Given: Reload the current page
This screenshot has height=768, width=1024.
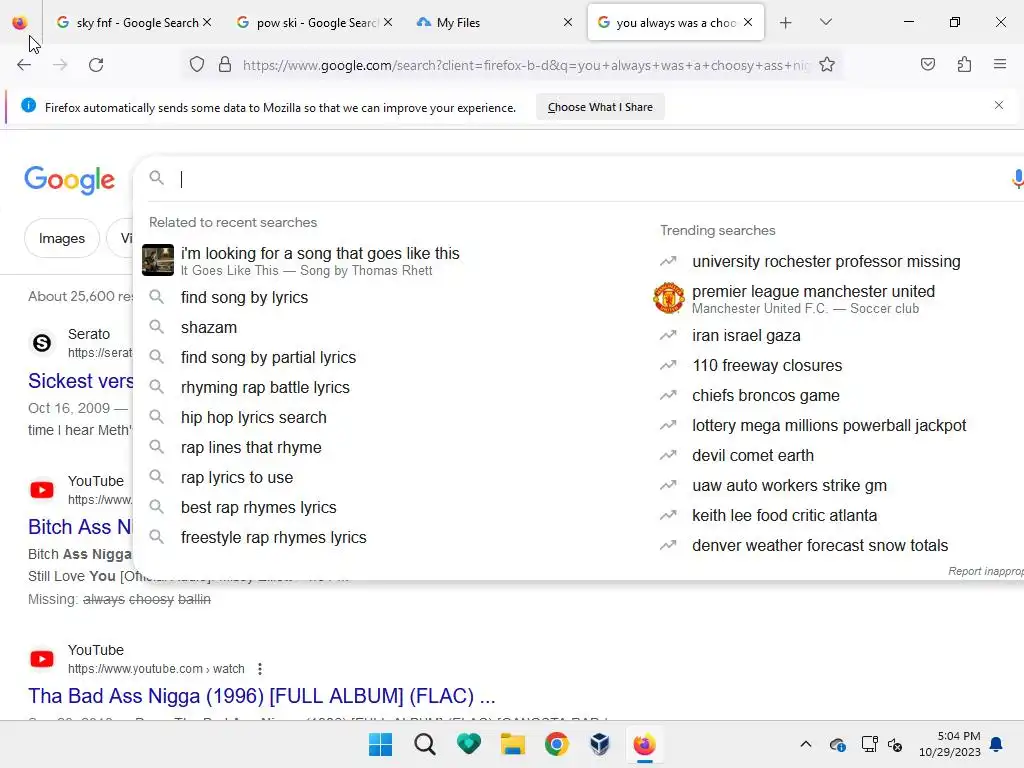Looking at the screenshot, I should [x=96, y=65].
